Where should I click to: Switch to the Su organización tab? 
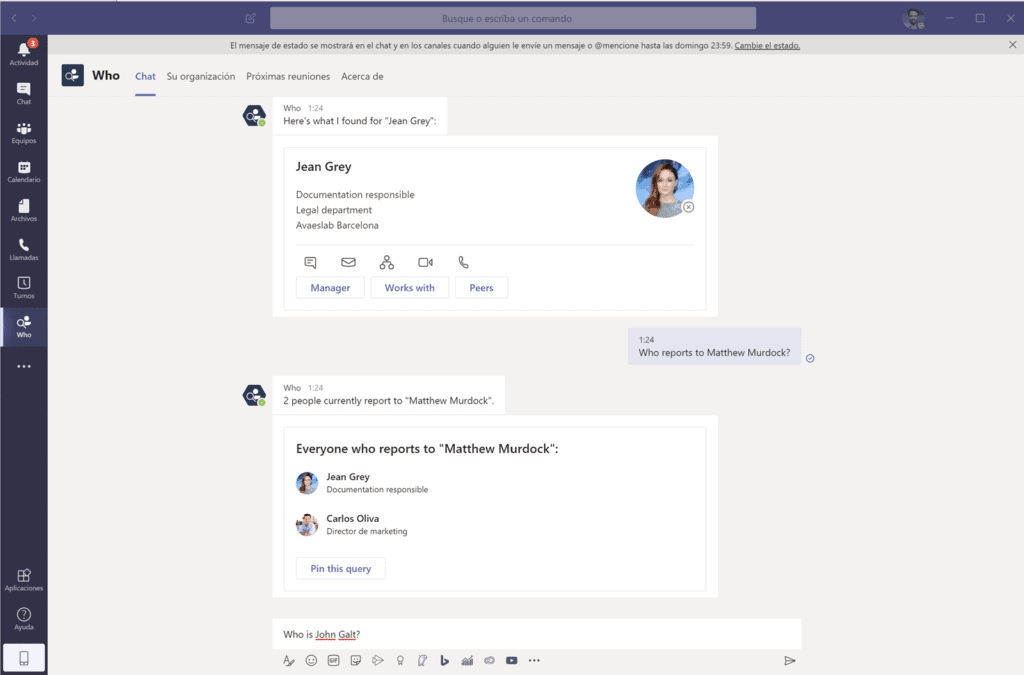point(201,76)
